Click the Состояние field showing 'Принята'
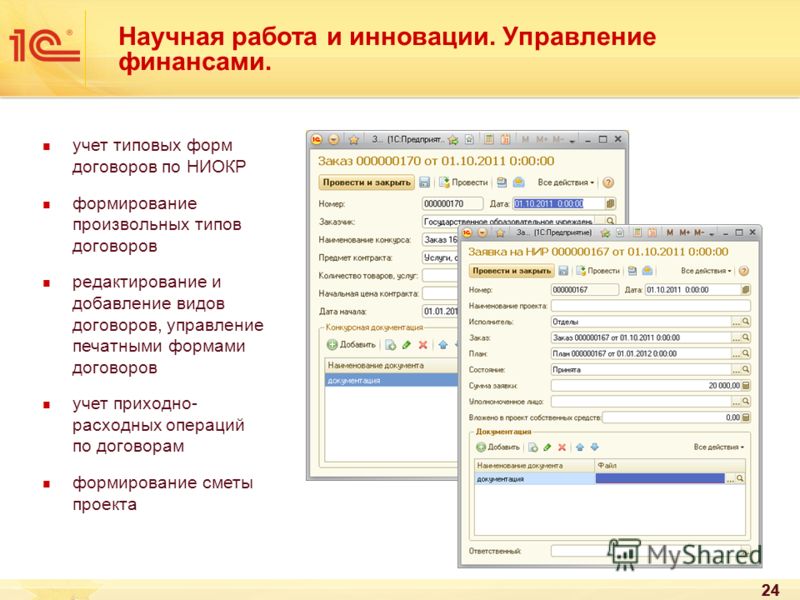 pos(641,369)
